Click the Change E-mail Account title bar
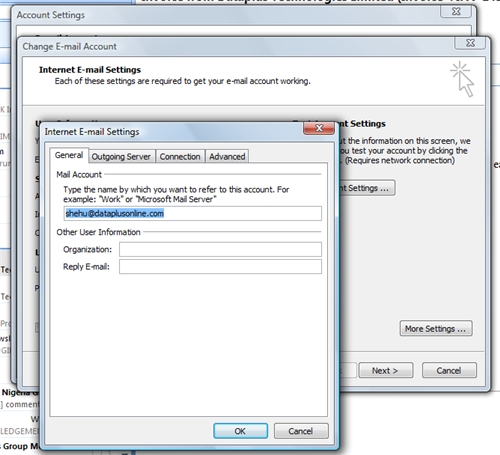Screen dimensions: 500x455 pyautogui.click(x=233, y=46)
